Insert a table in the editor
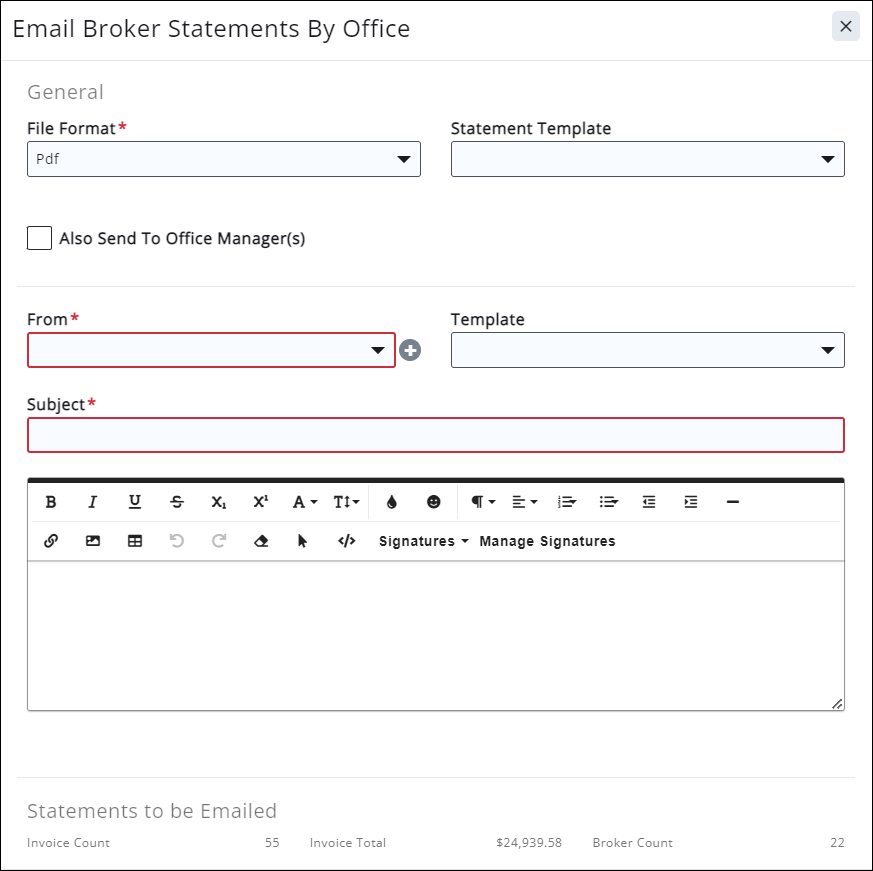Screen dimensions: 873x871 tap(135, 541)
